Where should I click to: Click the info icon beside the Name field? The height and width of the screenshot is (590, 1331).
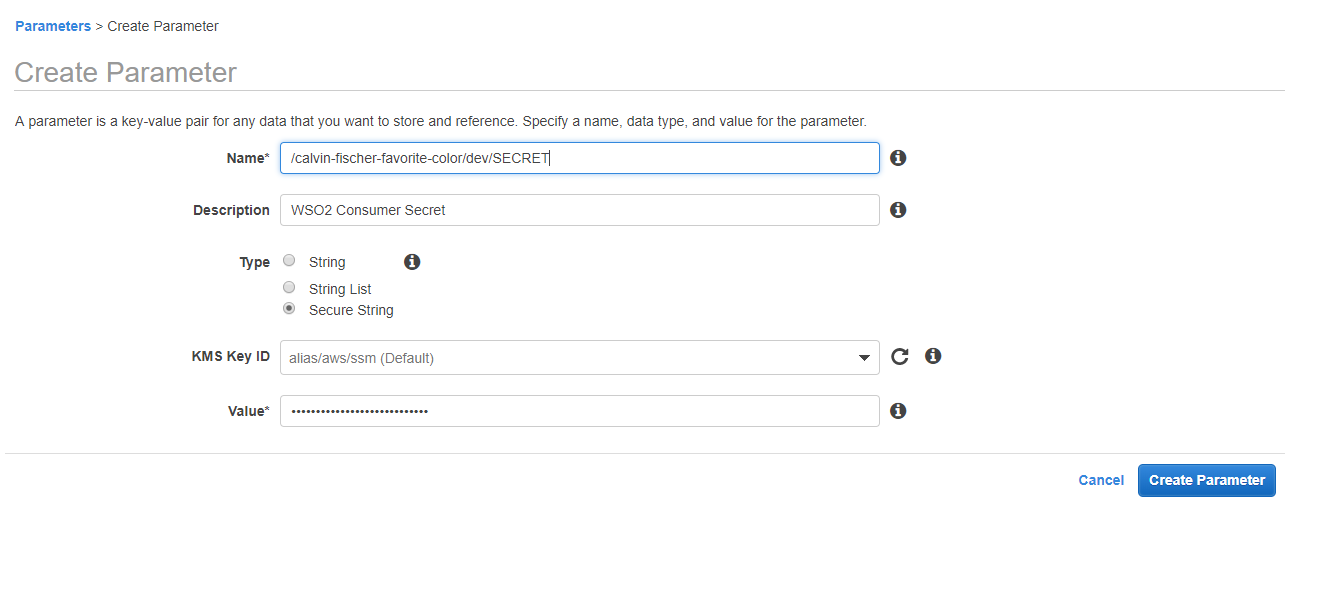point(898,158)
